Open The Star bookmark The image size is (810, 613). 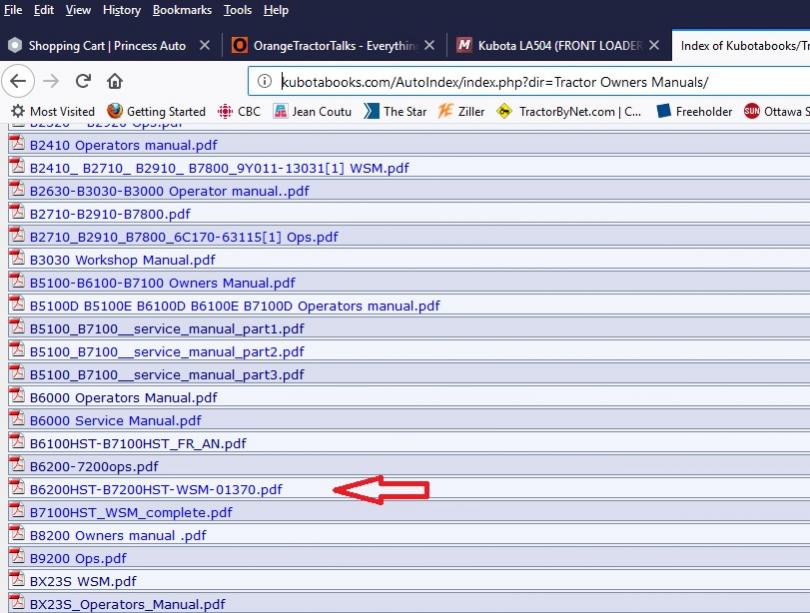click(395, 112)
